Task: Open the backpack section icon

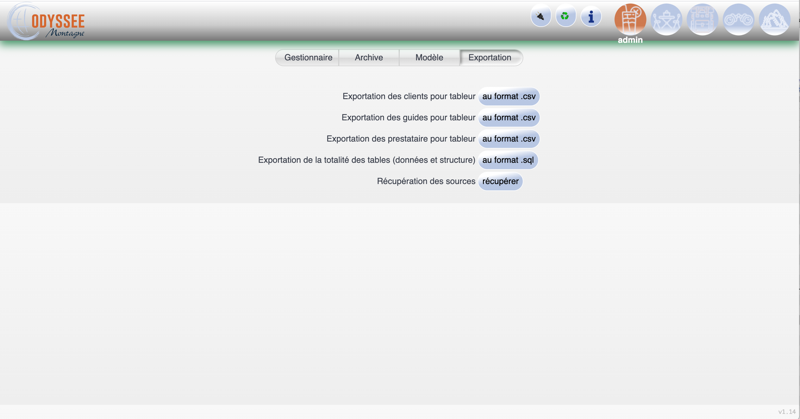Action: pyautogui.click(x=703, y=19)
